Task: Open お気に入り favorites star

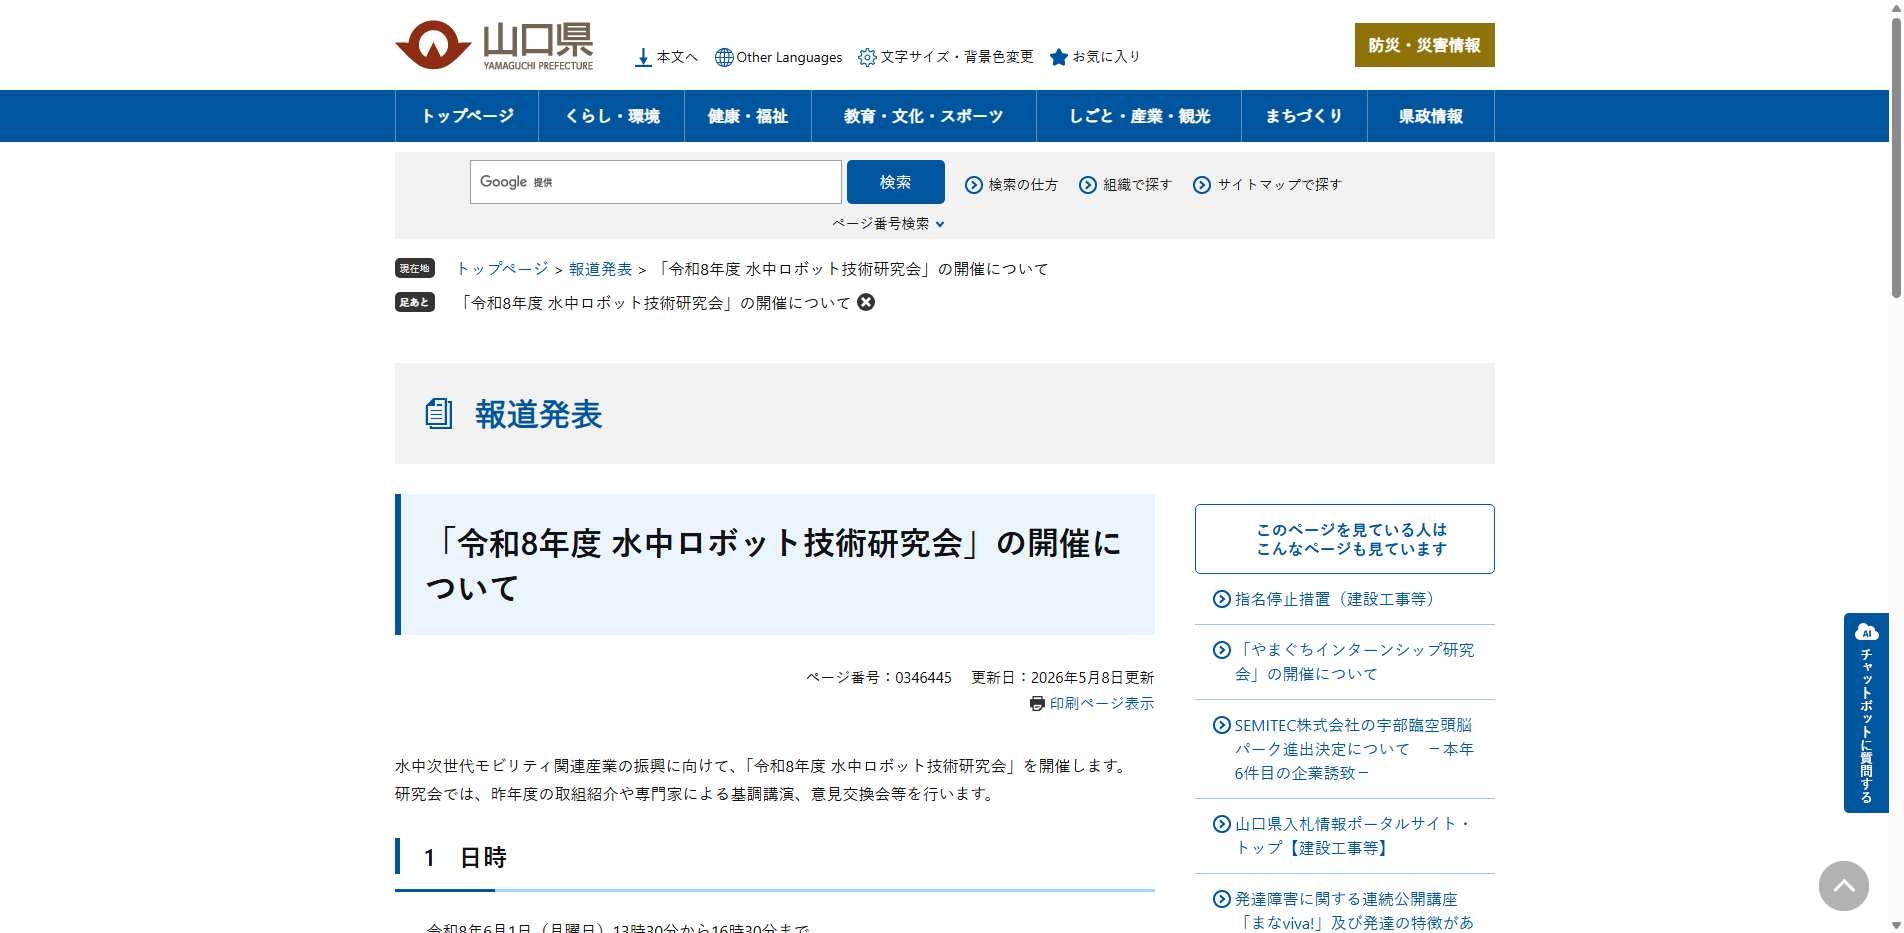Action: [1095, 57]
